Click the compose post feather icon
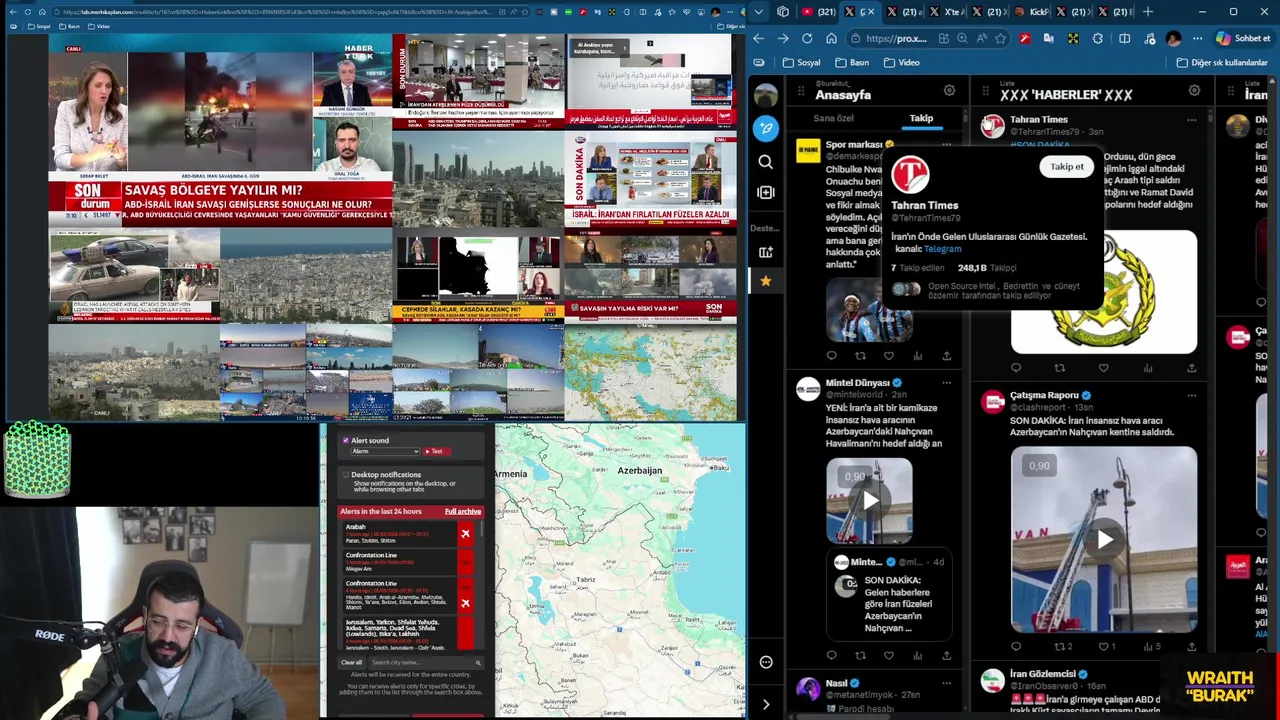Viewport: 1280px width, 720px height. (x=766, y=128)
